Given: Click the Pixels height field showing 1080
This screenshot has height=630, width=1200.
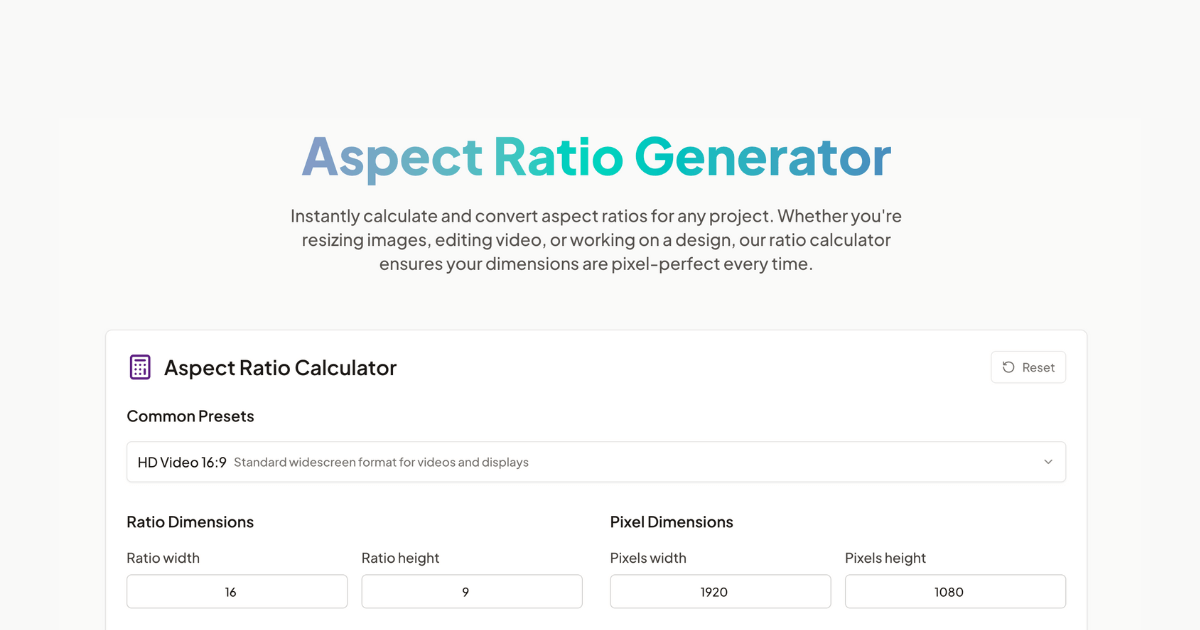Looking at the screenshot, I should pos(955,591).
